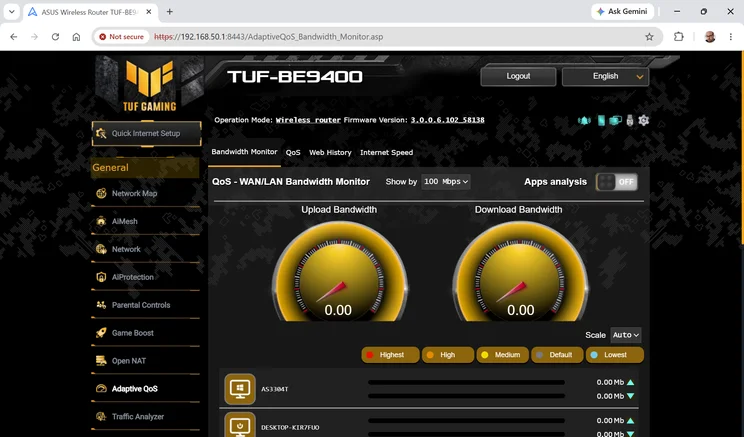Viewport: 744px width, 437px height.
Task: Click the gear status icon
Action: click(x=643, y=120)
